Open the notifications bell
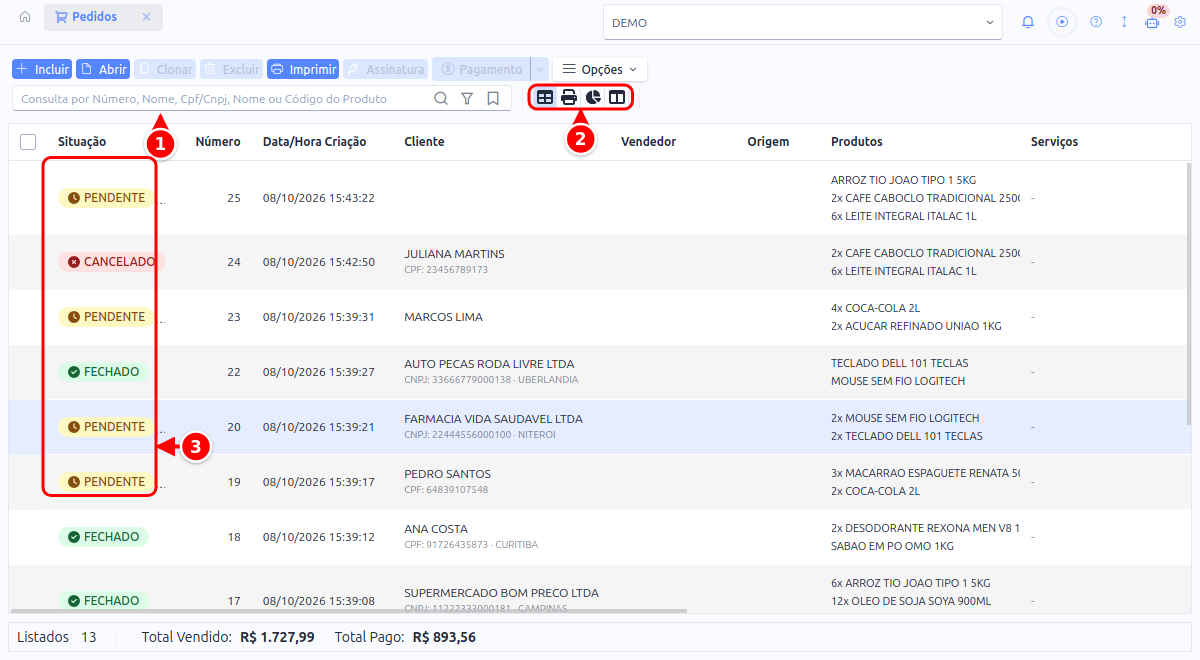The width and height of the screenshot is (1200, 660). [x=1028, y=22]
